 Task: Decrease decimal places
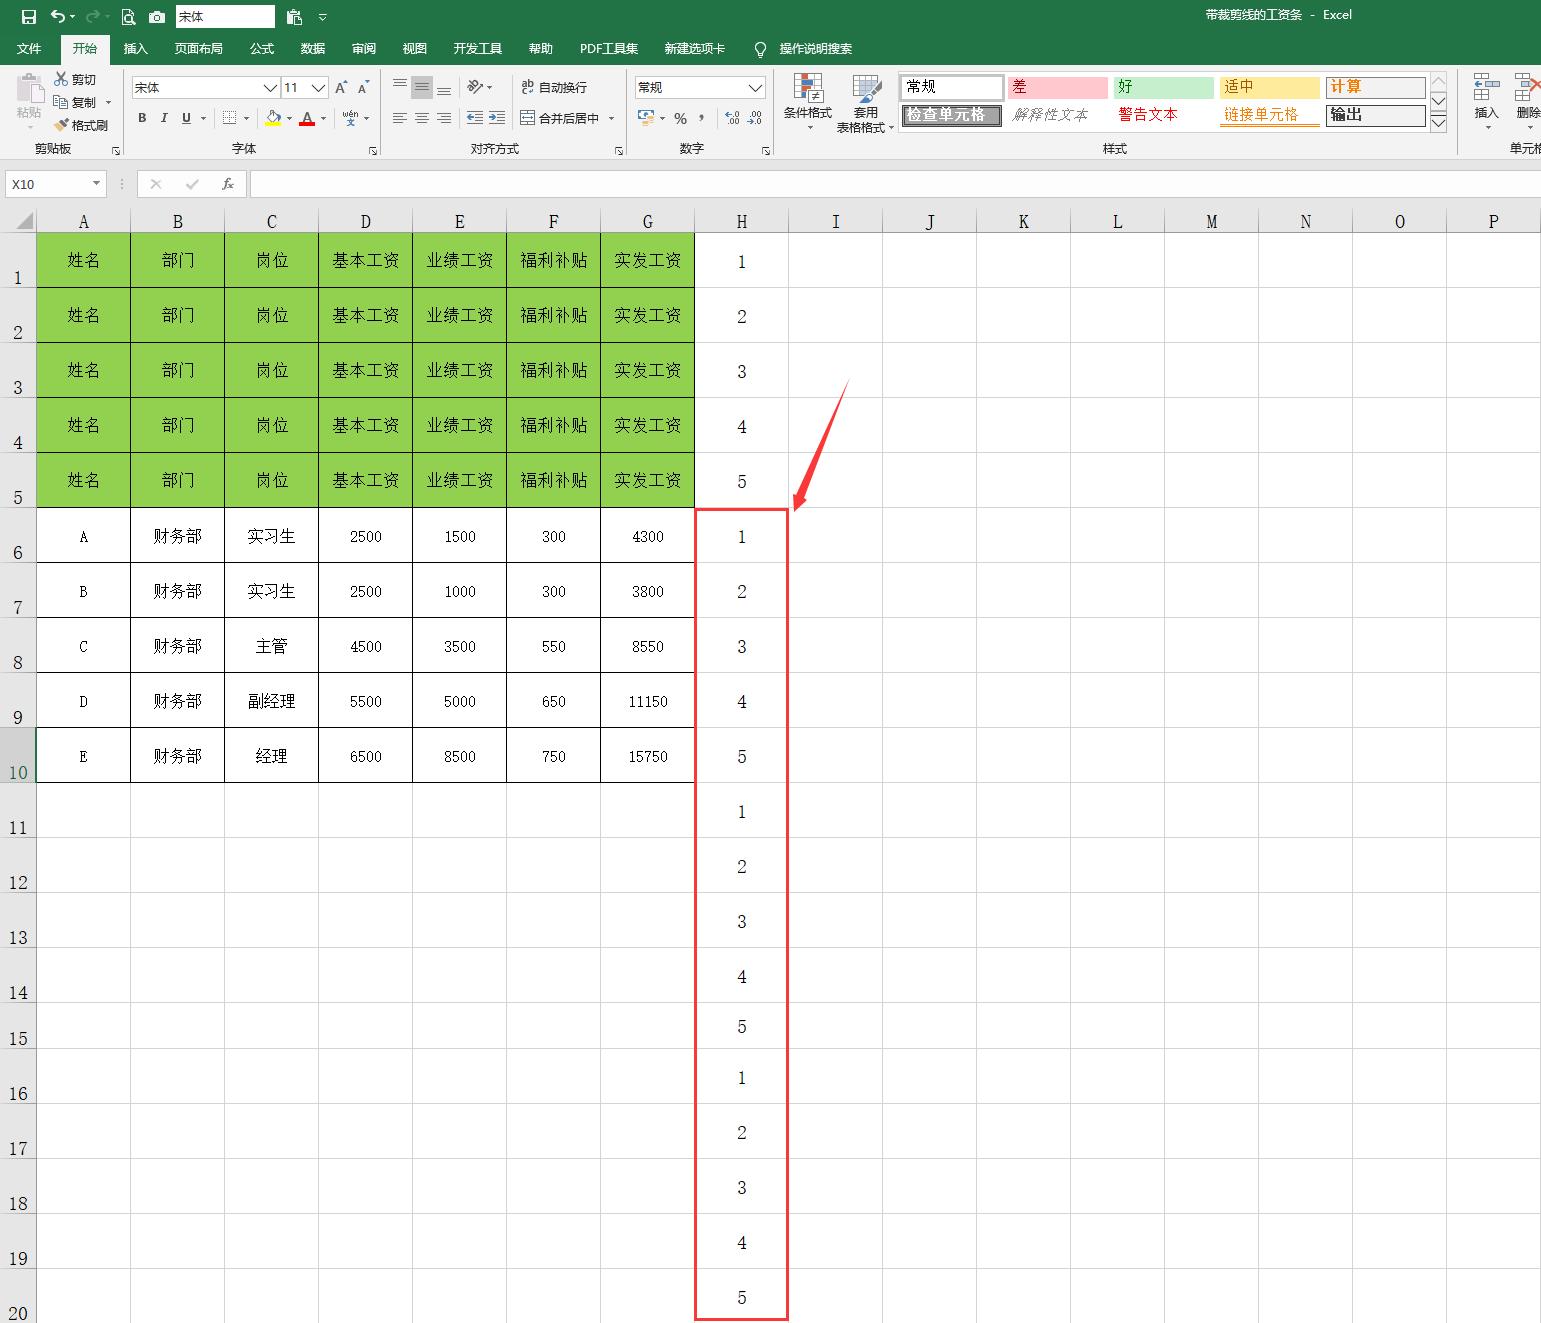click(x=755, y=118)
